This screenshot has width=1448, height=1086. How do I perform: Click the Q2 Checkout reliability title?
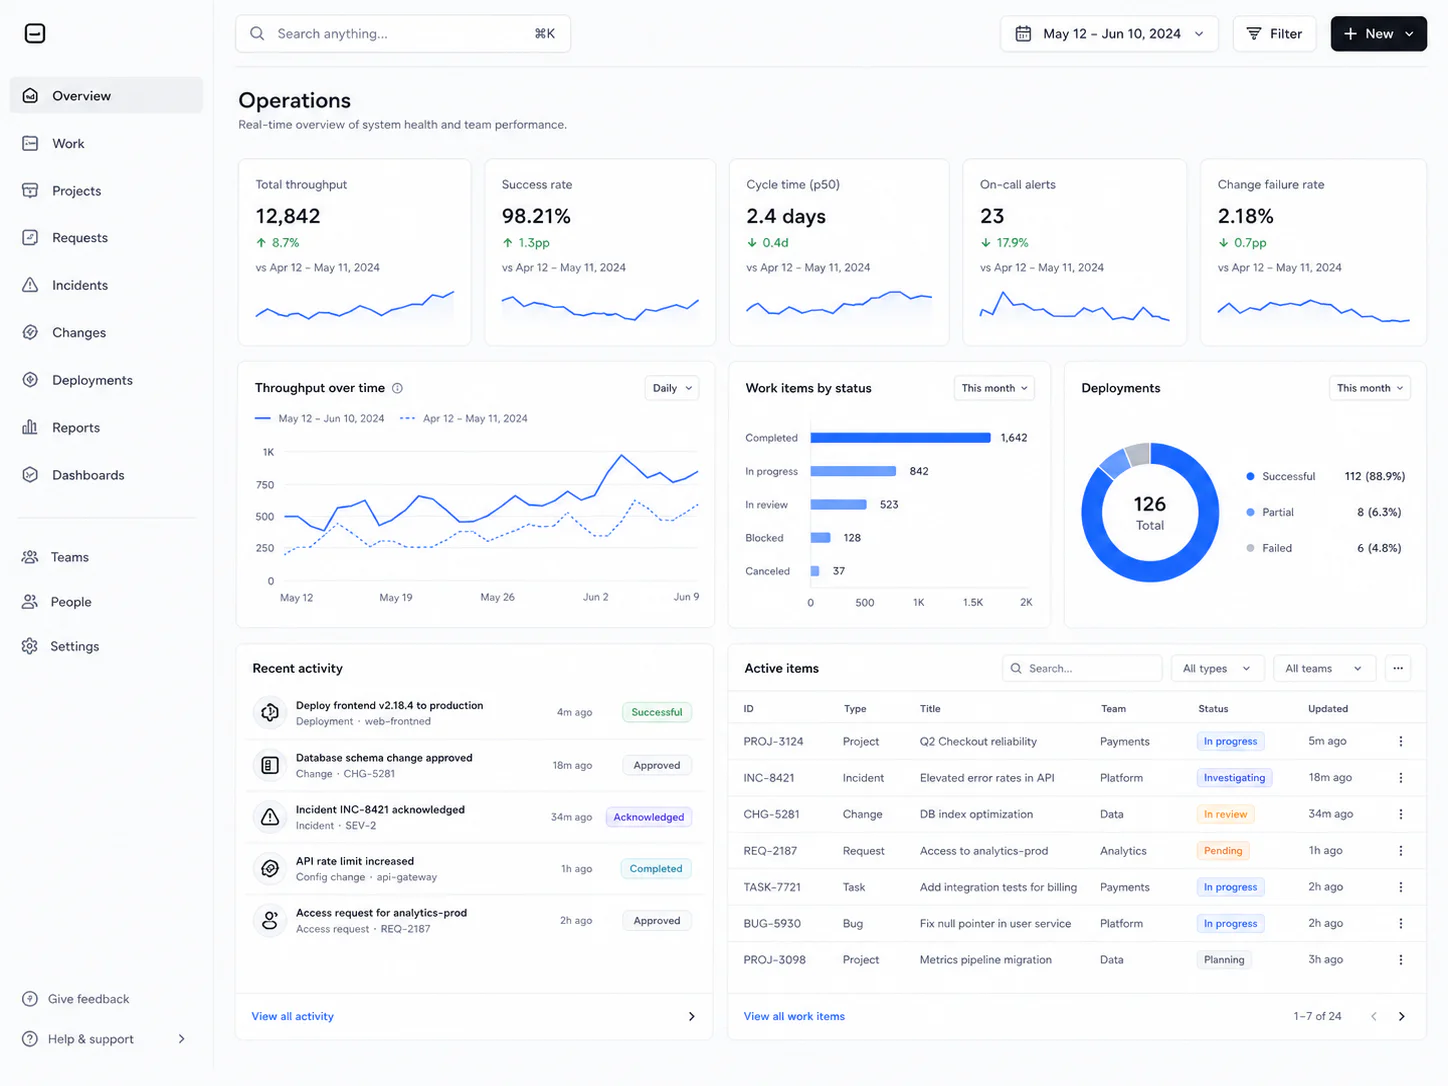(x=978, y=741)
